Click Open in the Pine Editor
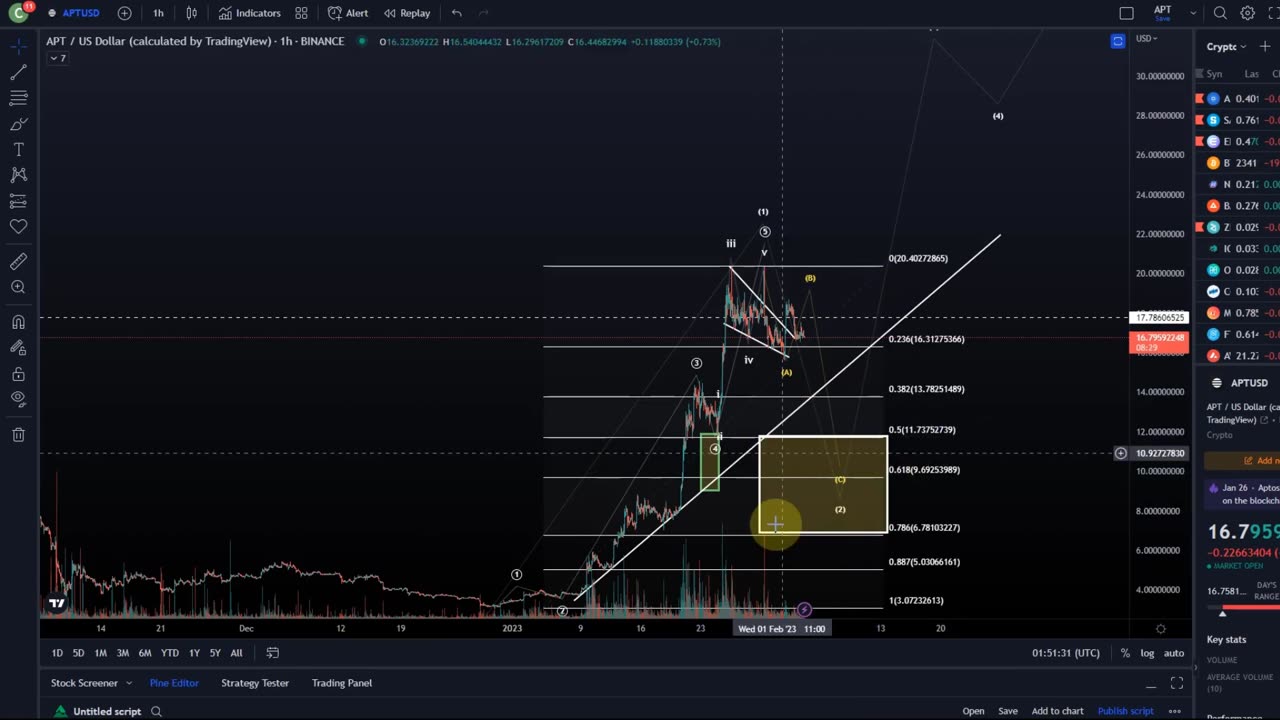The height and width of the screenshot is (720, 1280). [x=973, y=711]
